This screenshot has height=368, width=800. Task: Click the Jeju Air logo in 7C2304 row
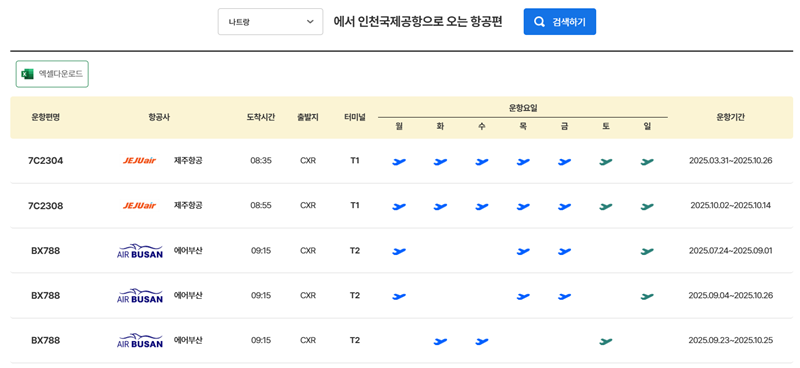point(139,161)
